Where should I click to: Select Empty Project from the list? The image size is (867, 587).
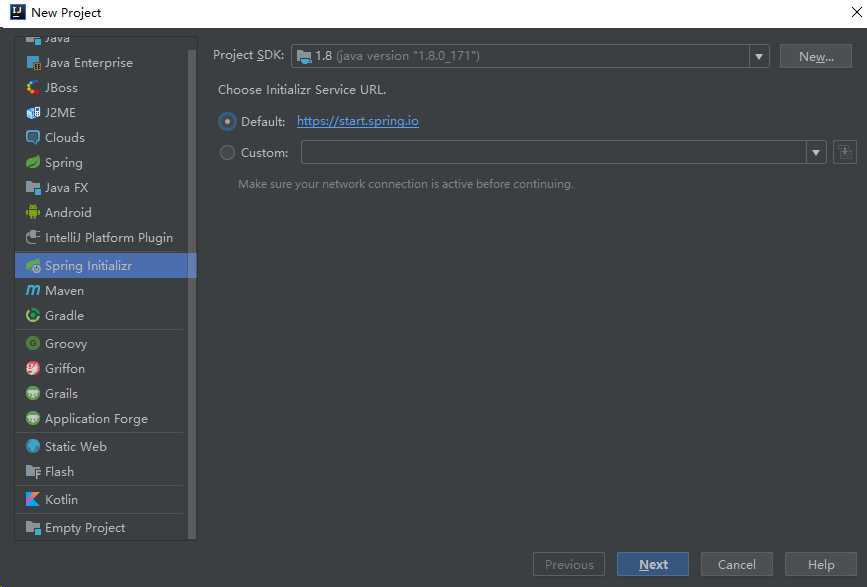pos(85,527)
